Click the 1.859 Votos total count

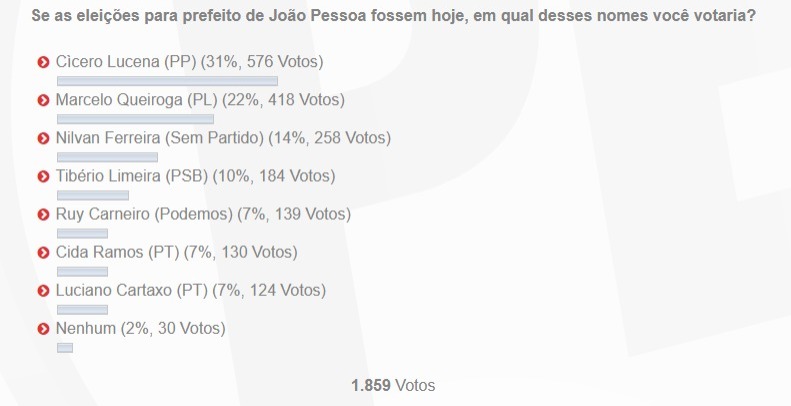(x=393, y=385)
